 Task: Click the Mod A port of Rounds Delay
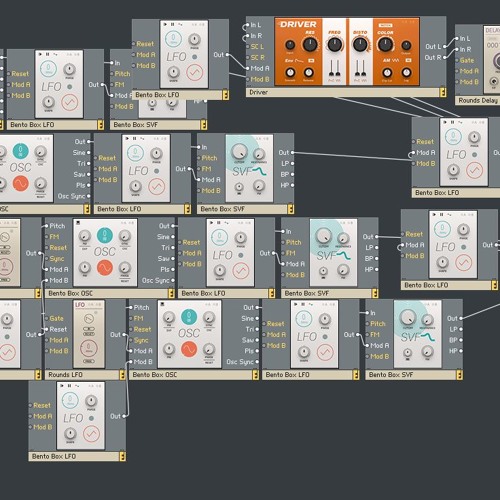pyautogui.click(x=457, y=71)
